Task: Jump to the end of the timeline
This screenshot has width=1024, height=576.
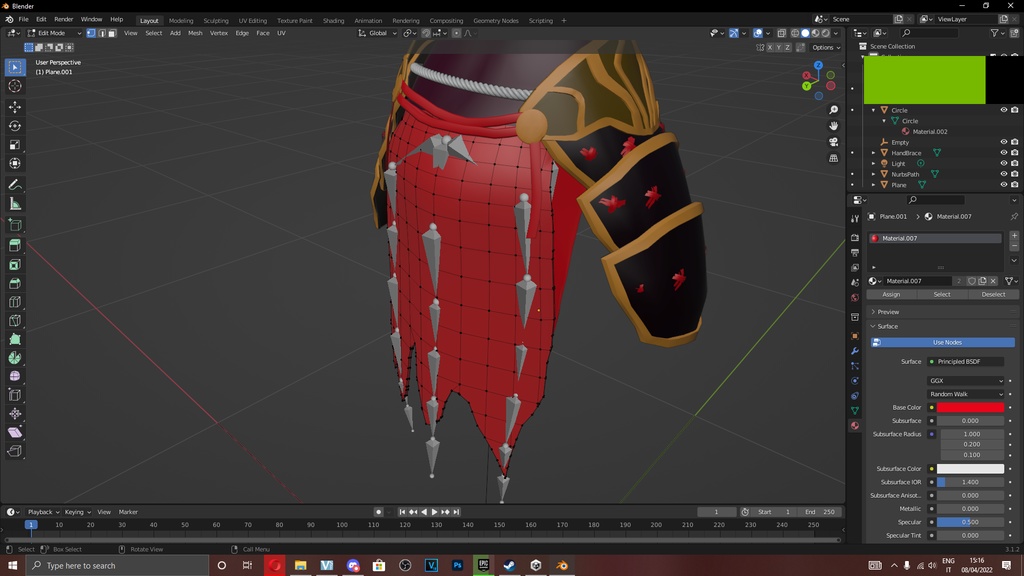Action: tap(456, 511)
